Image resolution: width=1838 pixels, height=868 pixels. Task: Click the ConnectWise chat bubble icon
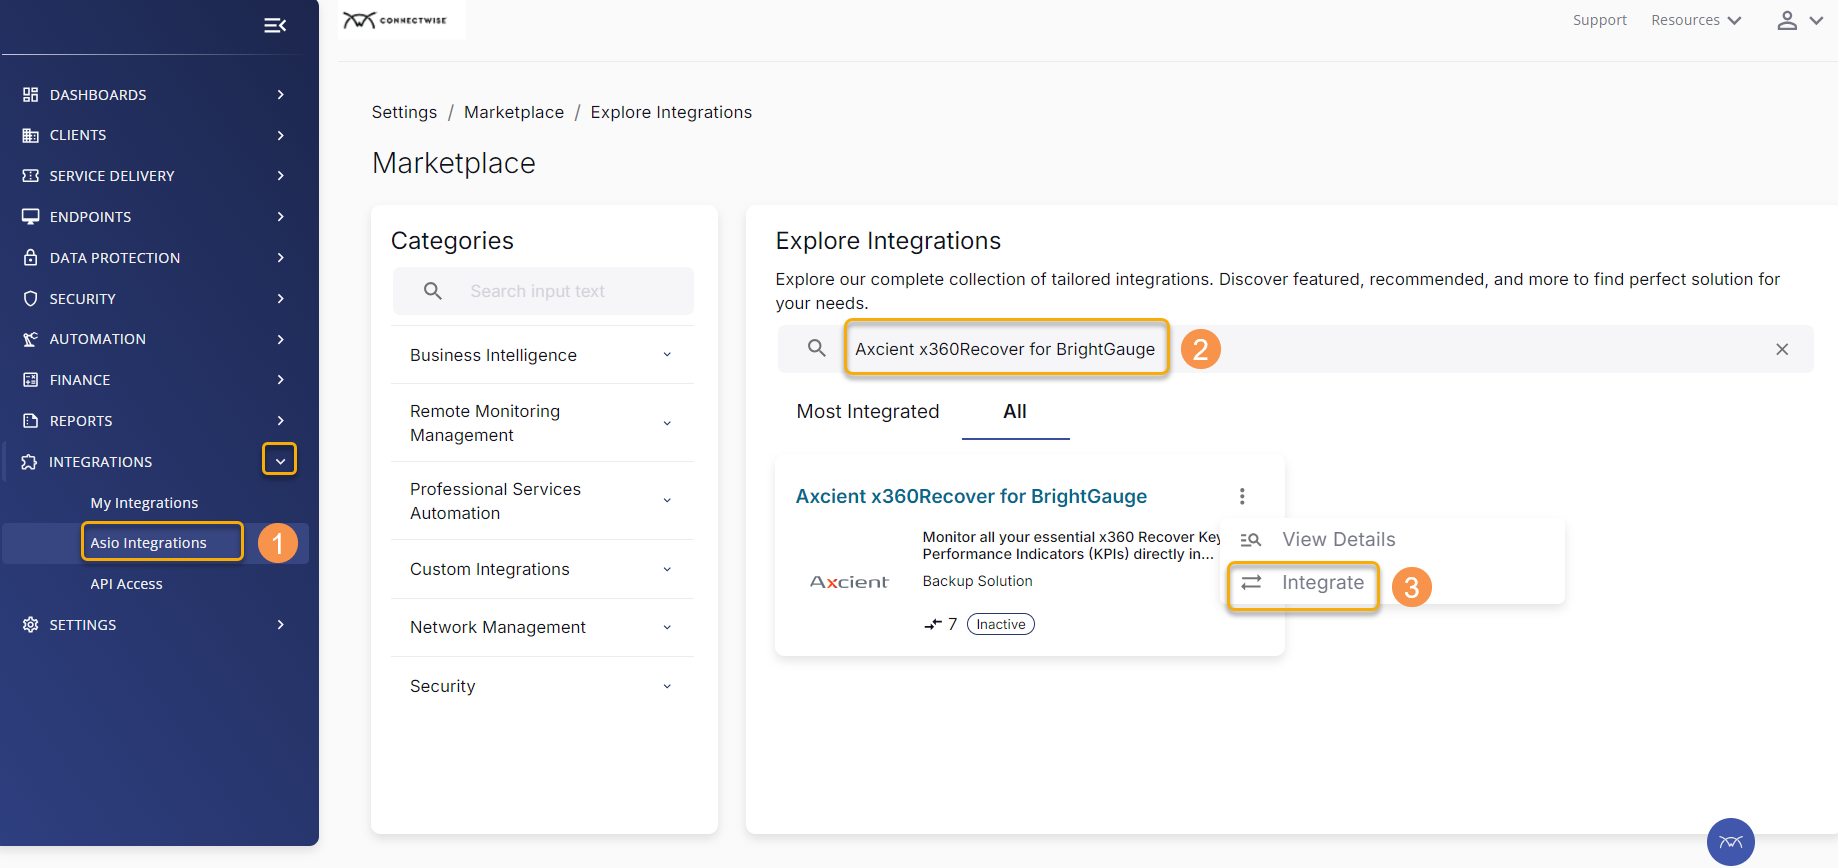1731,842
